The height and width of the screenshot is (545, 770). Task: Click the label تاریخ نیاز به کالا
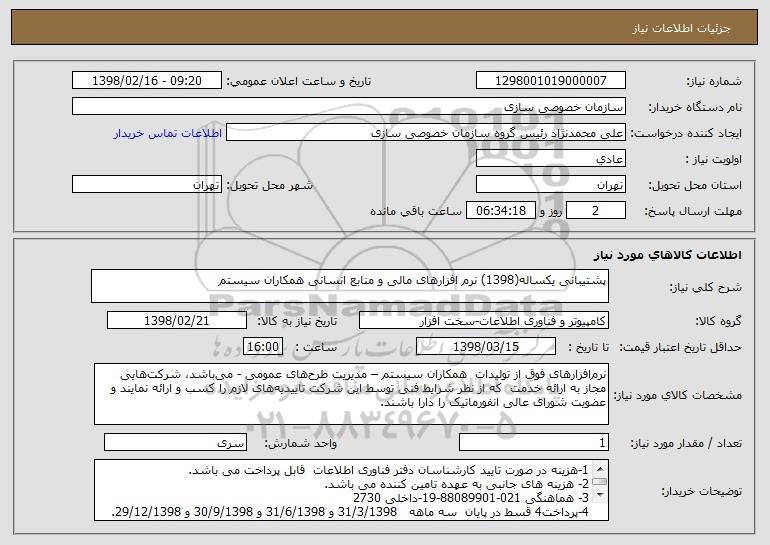click(x=297, y=321)
